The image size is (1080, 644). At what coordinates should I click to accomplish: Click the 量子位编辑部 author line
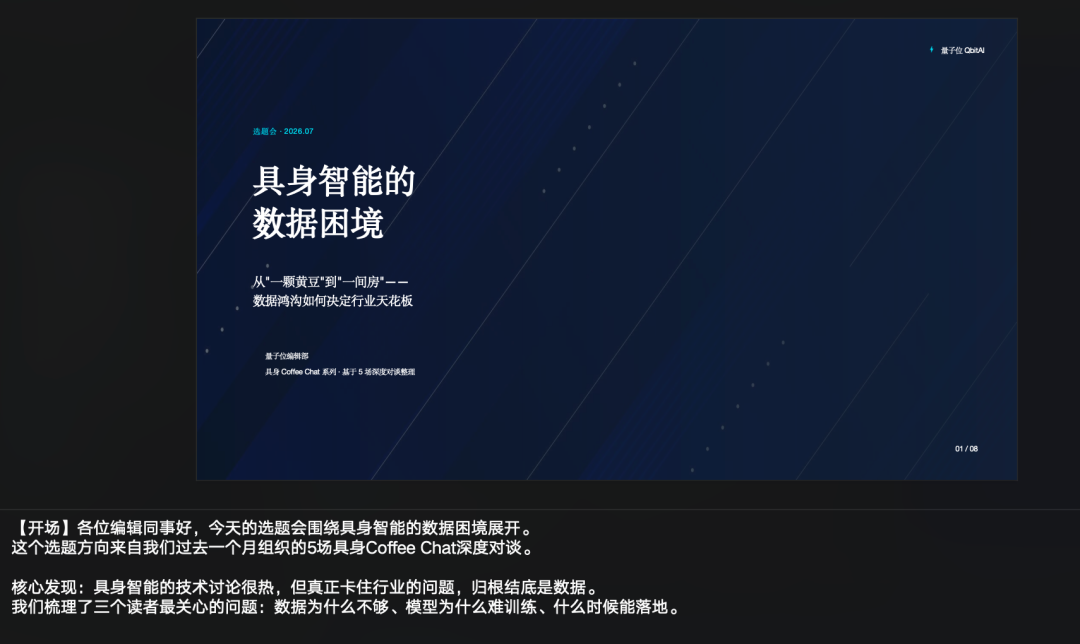(287, 356)
